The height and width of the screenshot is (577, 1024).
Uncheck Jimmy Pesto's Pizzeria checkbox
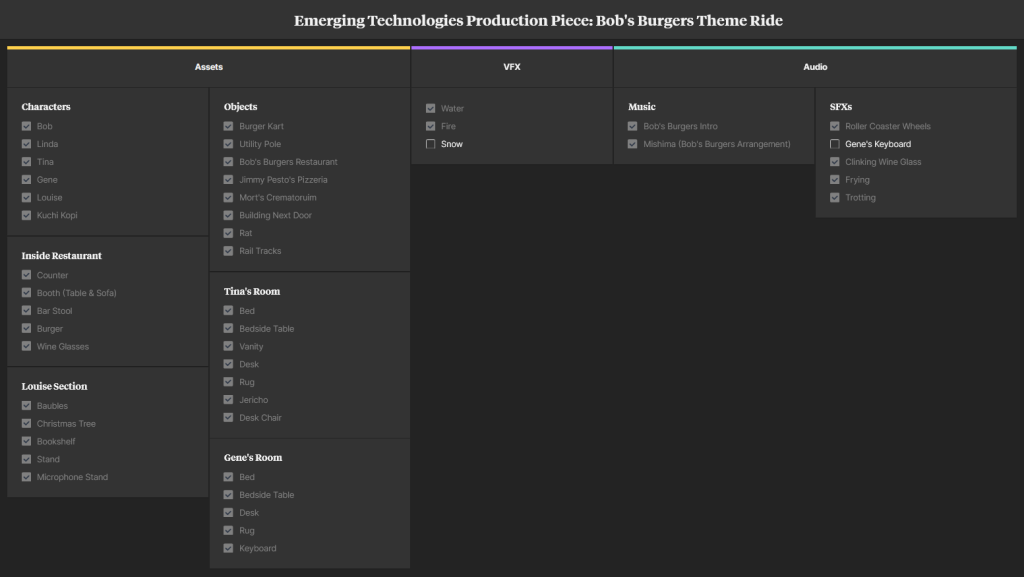pos(229,180)
